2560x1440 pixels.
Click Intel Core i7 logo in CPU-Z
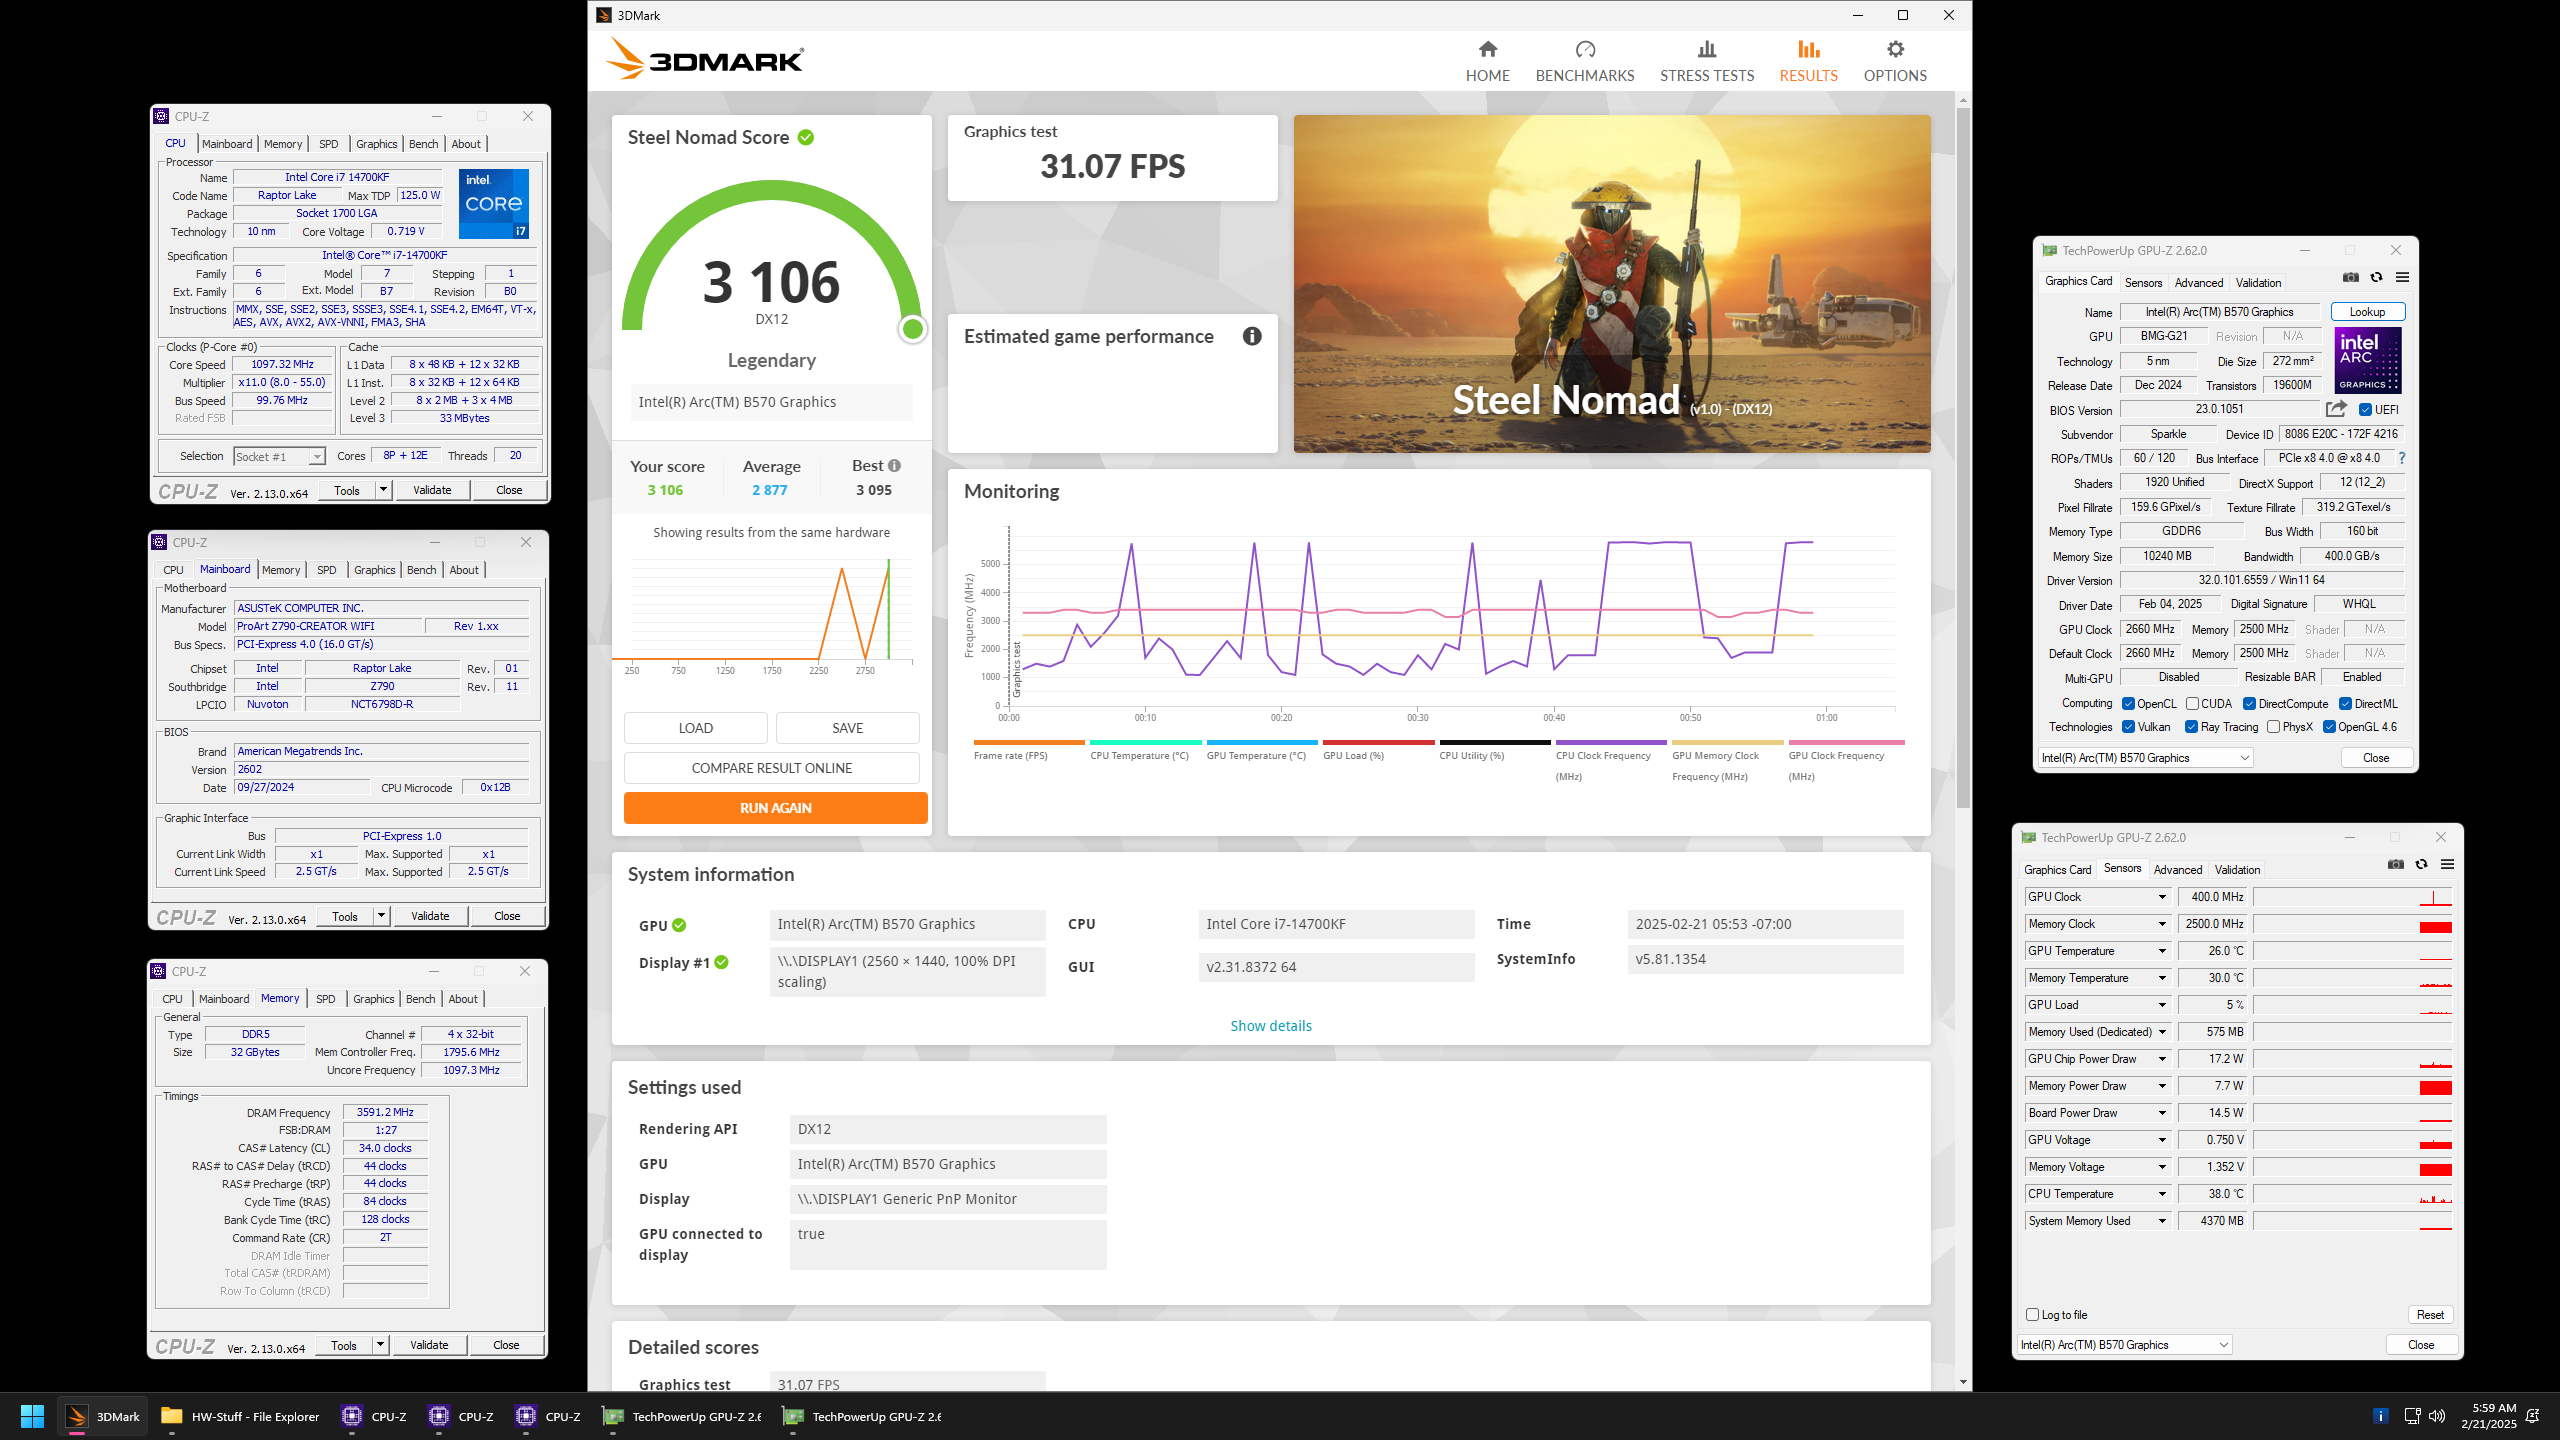(494, 204)
